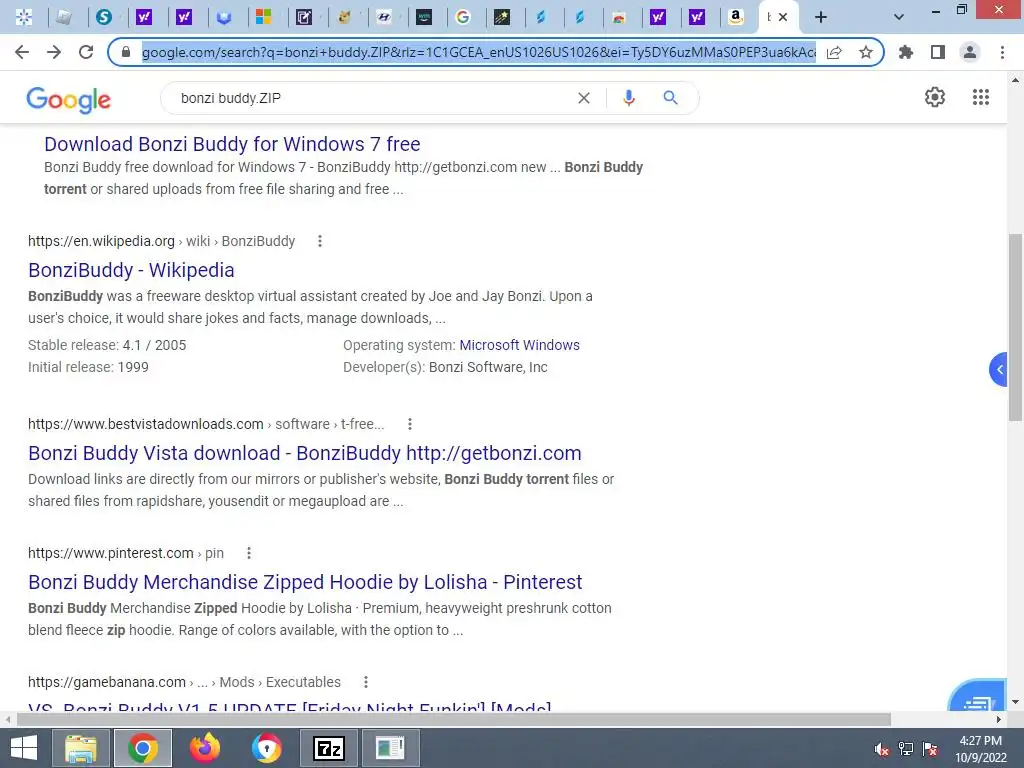1024x768 pixels.
Task: Expand the blue side panel arrow
Action: (x=999, y=370)
